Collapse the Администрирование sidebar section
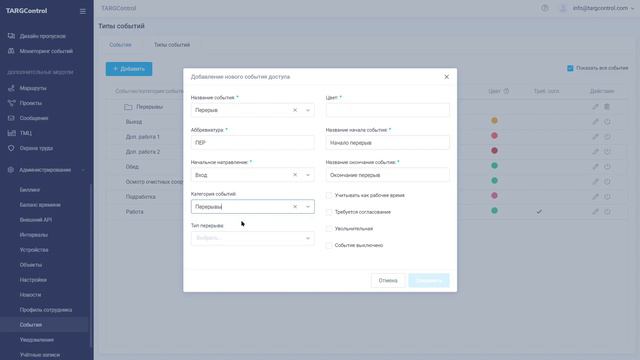The width and height of the screenshot is (640, 360). point(83,170)
